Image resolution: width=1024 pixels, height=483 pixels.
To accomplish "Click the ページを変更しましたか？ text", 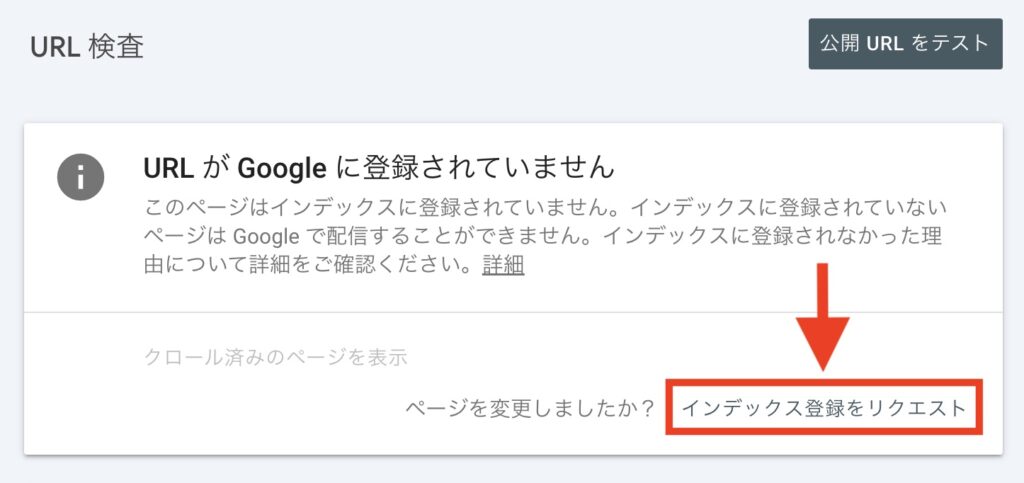I will [x=530, y=408].
